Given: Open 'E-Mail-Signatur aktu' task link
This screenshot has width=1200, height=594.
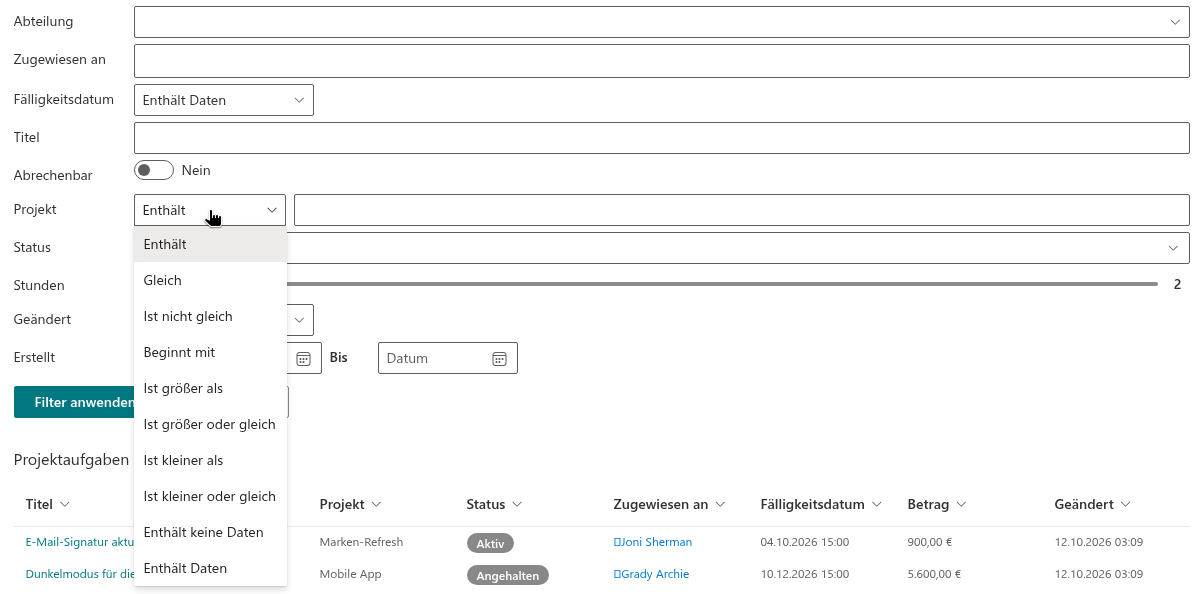Looking at the screenshot, I should pos(80,542).
